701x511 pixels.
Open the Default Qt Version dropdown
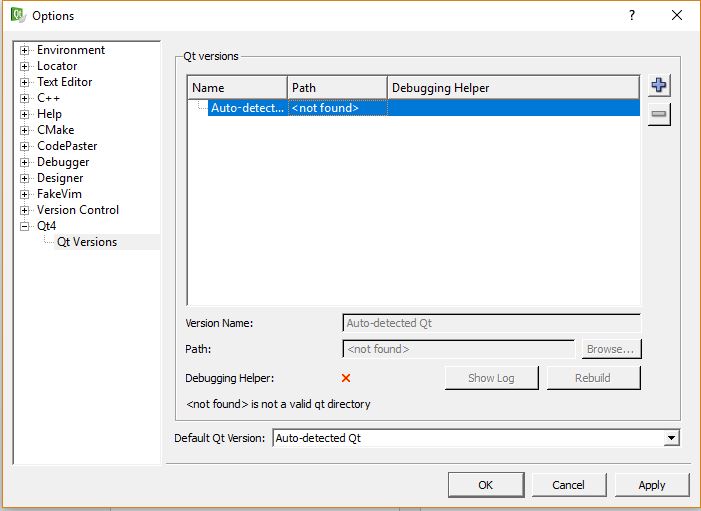pyautogui.click(x=476, y=438)
